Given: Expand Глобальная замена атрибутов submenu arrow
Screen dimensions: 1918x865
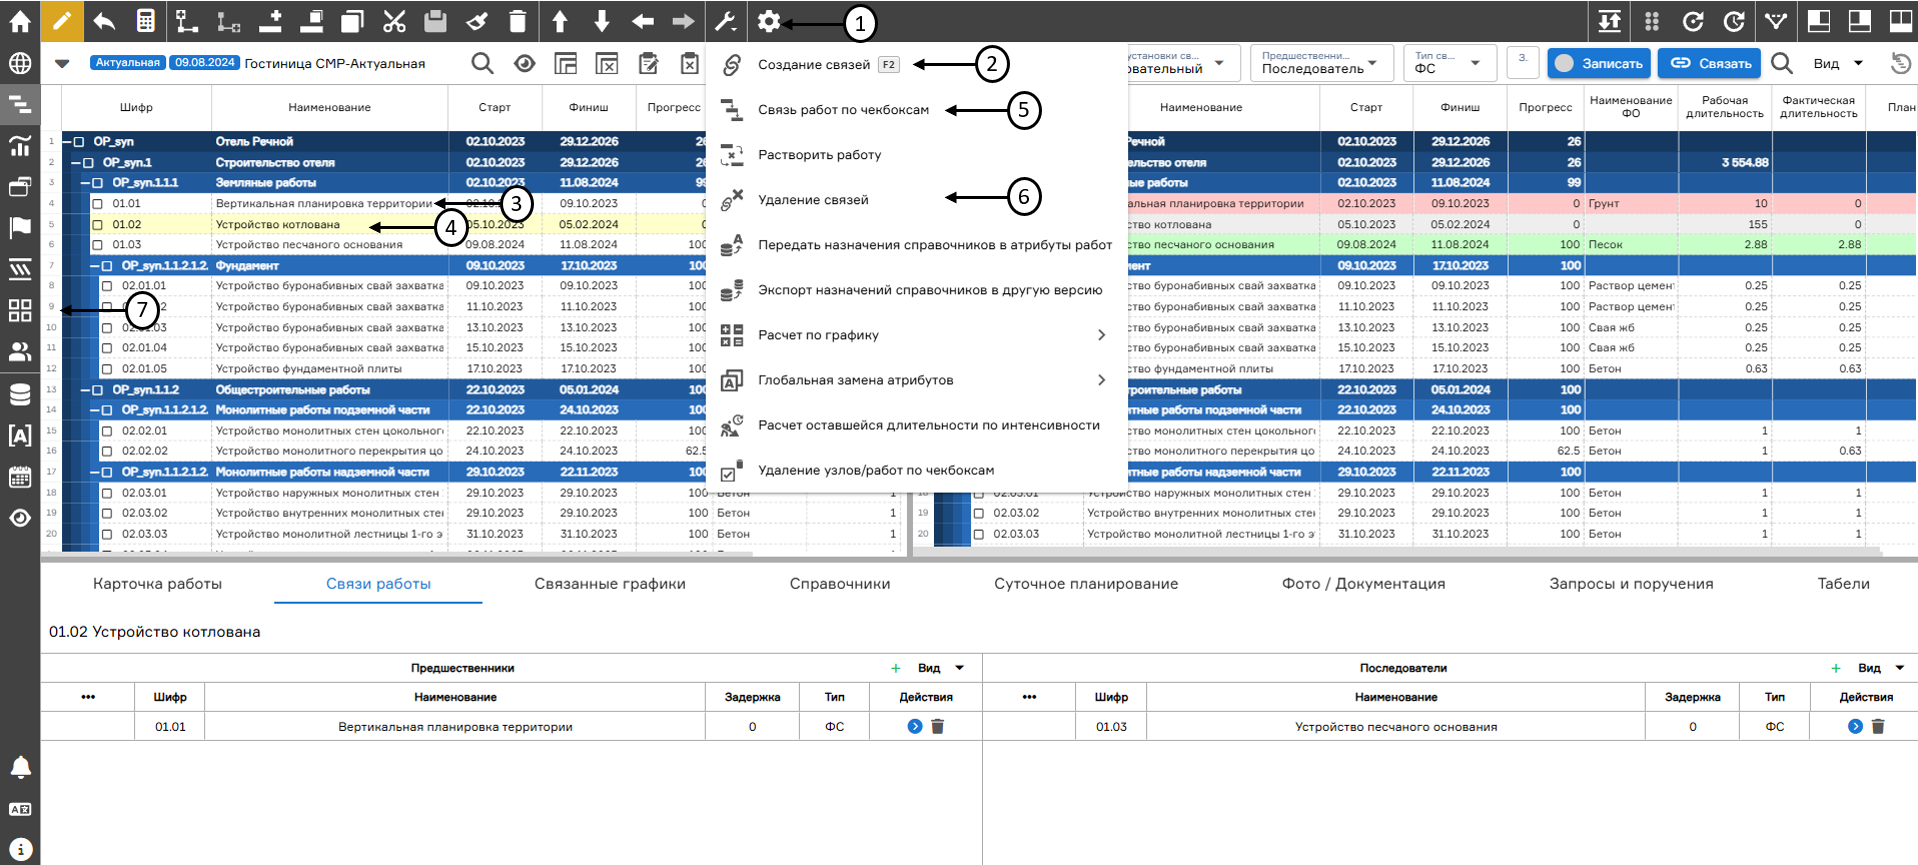Looking at the screenshot, I should [x=1101, y=380].
